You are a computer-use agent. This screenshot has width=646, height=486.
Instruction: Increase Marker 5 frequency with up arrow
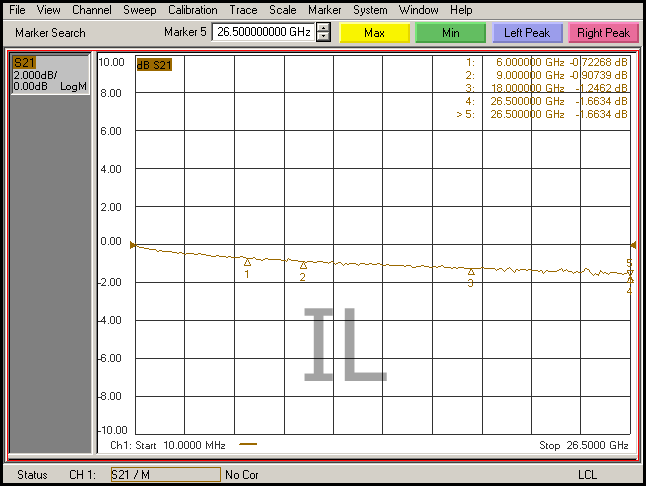(323, 28)
